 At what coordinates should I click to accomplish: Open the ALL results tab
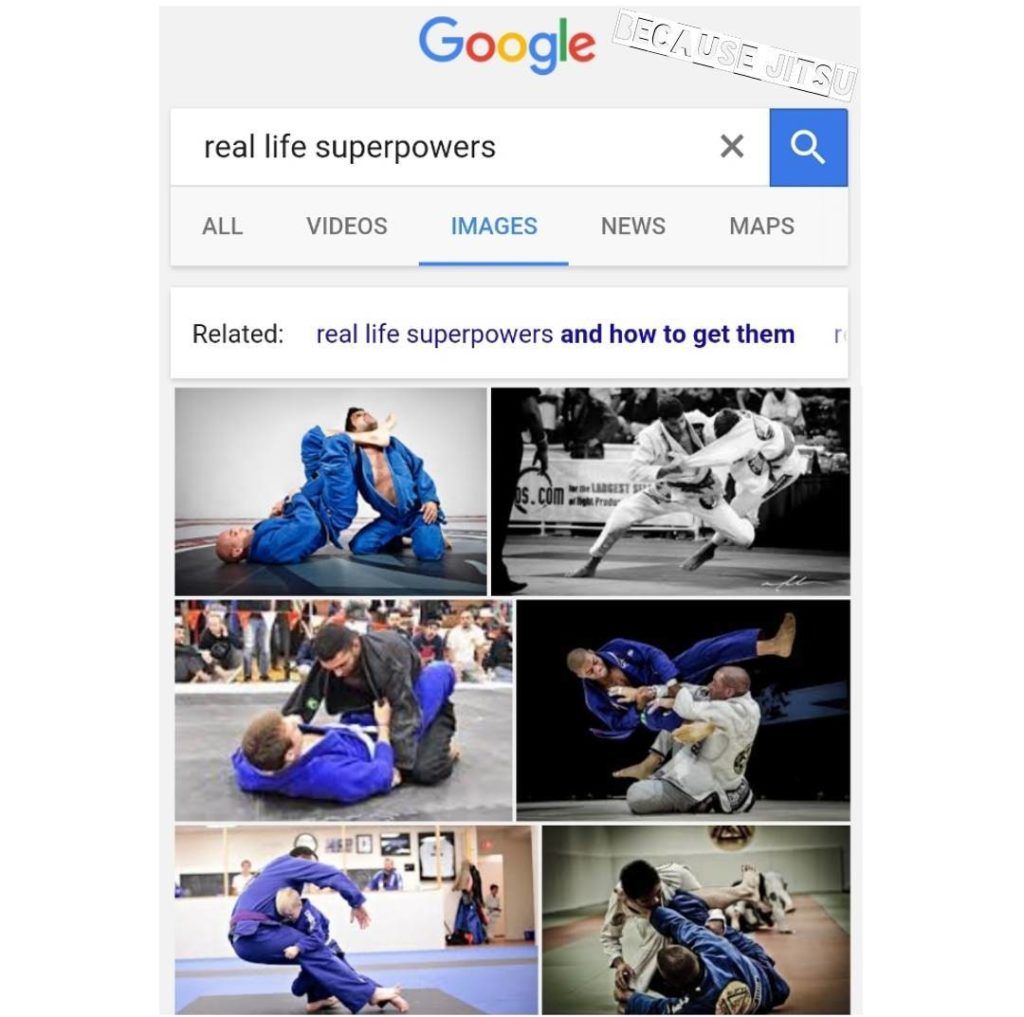pos(222,226)
